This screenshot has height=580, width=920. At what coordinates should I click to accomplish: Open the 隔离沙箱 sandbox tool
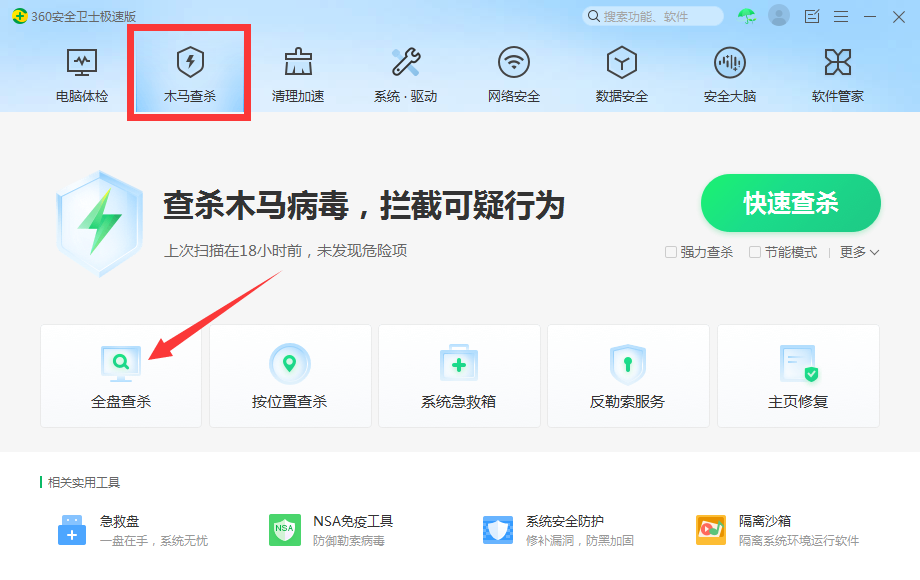[x=777, y=530]
